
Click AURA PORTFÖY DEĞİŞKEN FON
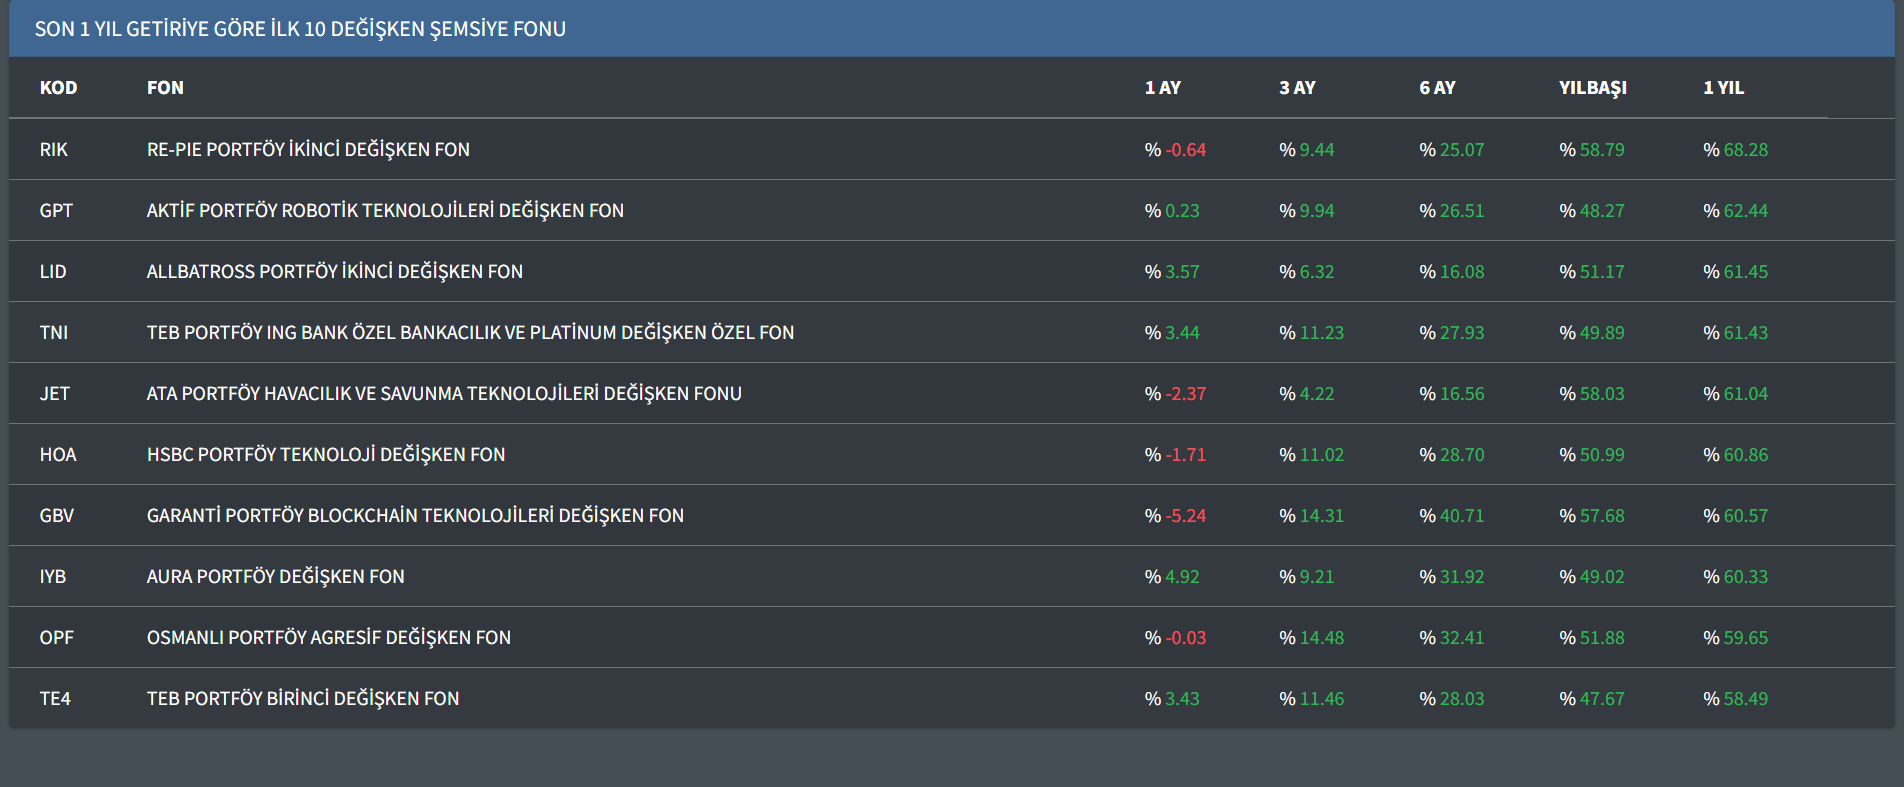click(x=275, y=577)
